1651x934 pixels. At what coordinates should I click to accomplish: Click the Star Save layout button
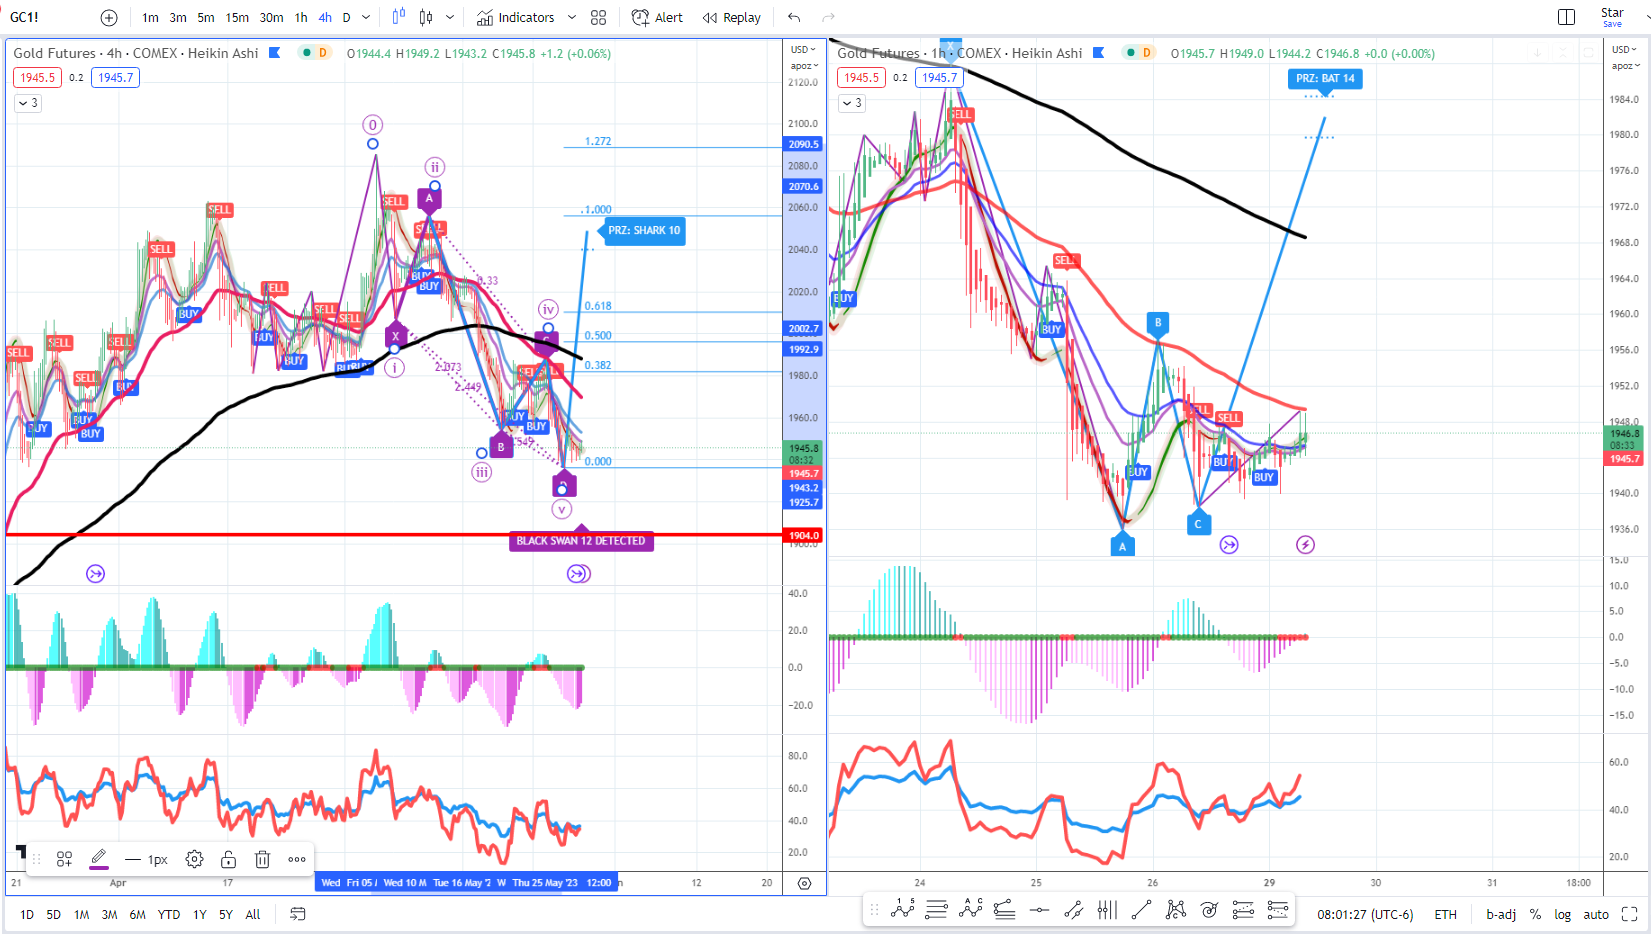pos(1612,17)
